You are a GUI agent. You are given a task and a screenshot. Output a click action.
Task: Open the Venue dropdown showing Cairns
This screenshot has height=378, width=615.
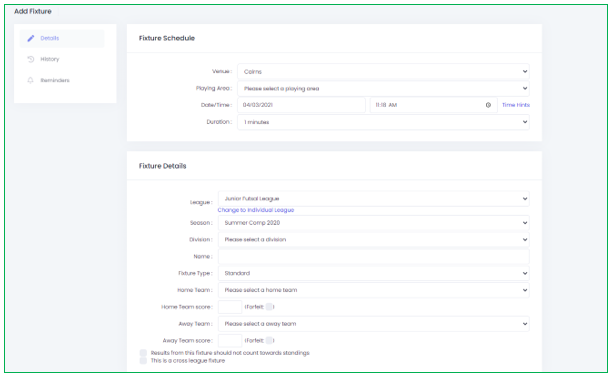pyautogui.click(x=383, y=71)
